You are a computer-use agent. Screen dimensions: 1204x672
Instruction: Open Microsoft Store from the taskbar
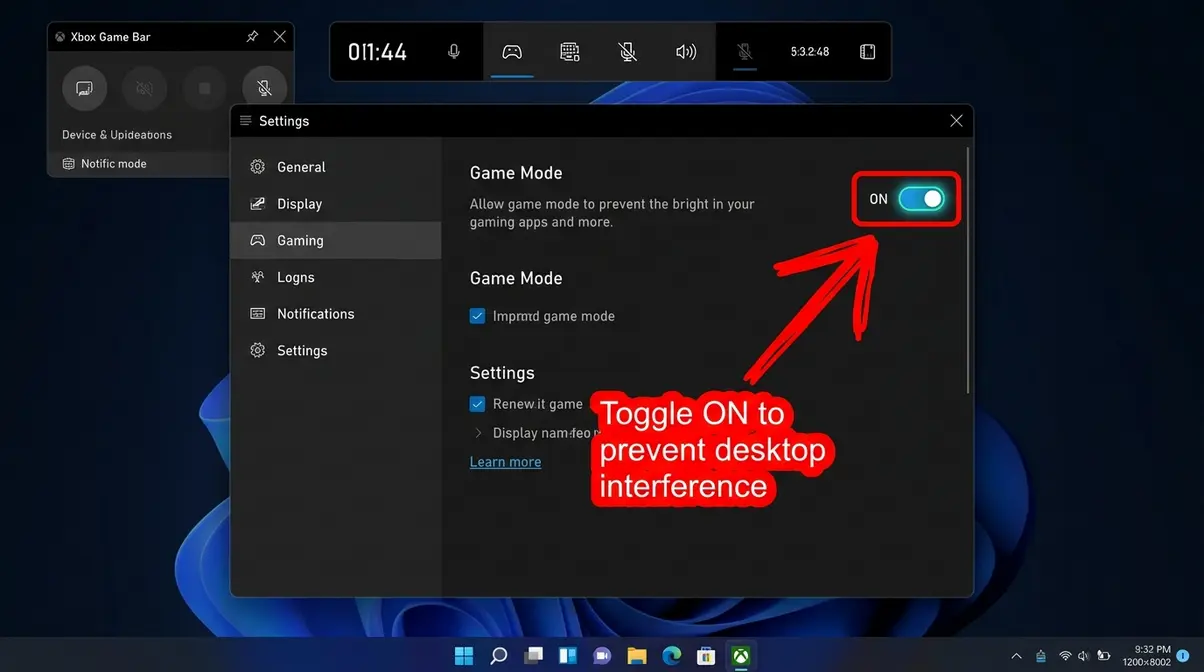coord(706,656)
